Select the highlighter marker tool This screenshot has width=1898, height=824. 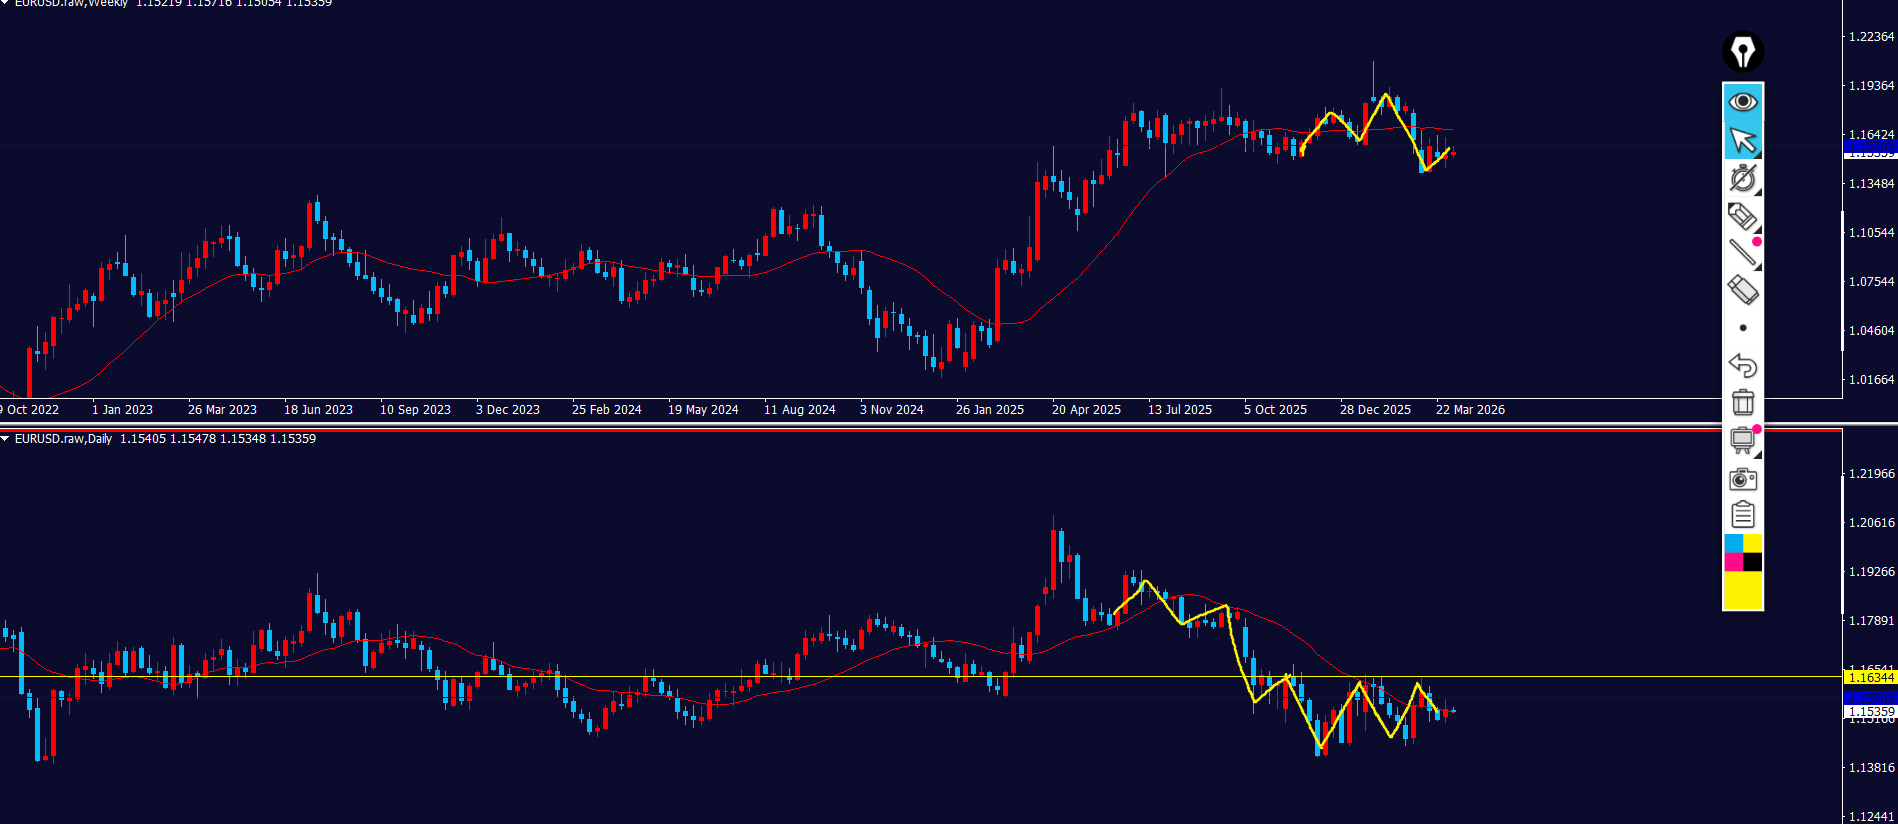pos(1742,216)
